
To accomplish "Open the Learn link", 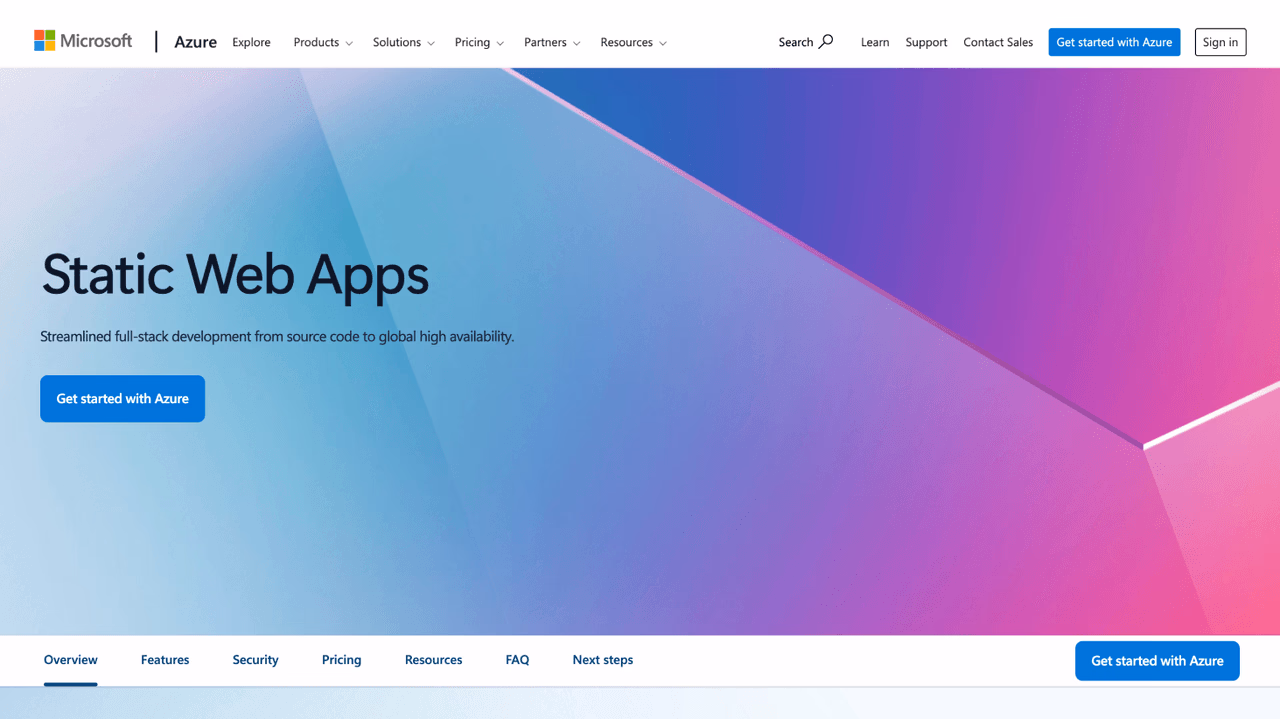I will [x=875, y=42].
